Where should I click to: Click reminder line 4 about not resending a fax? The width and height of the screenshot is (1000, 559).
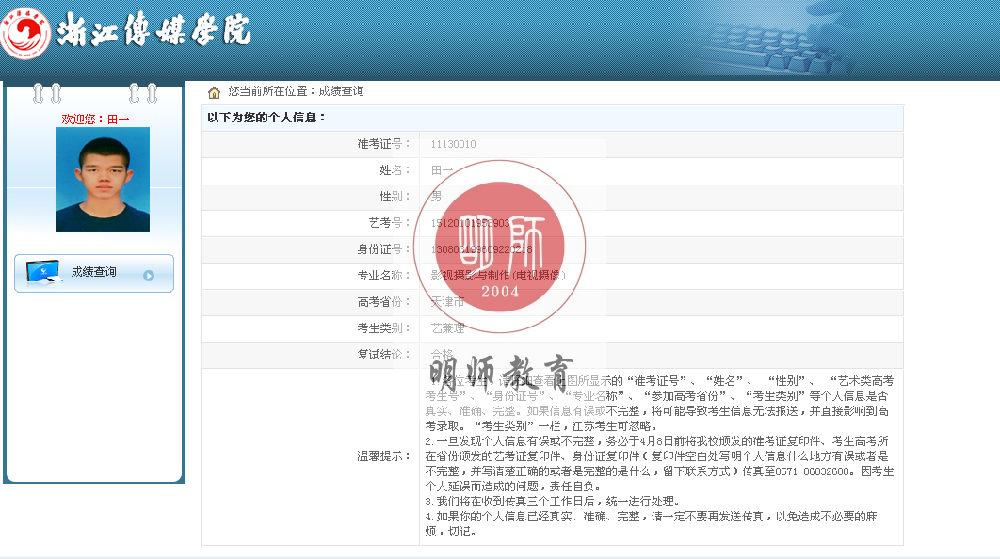[x=651, y=523]
